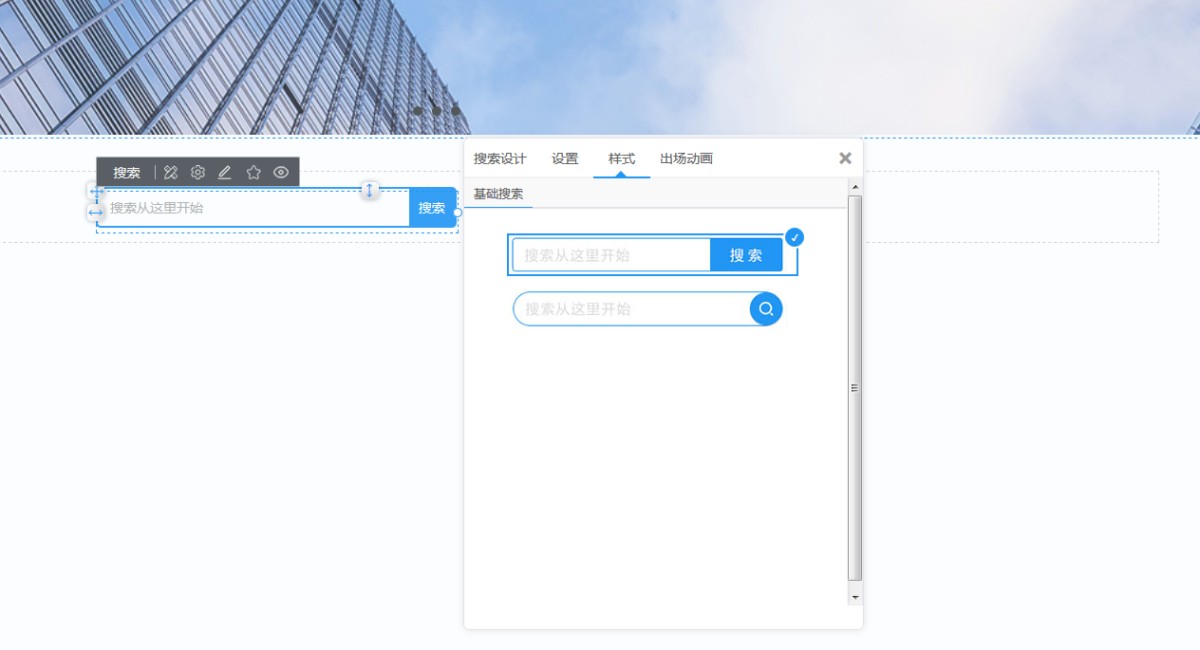Click the pencil edit icon in toolbar

[x=225, y=173]
